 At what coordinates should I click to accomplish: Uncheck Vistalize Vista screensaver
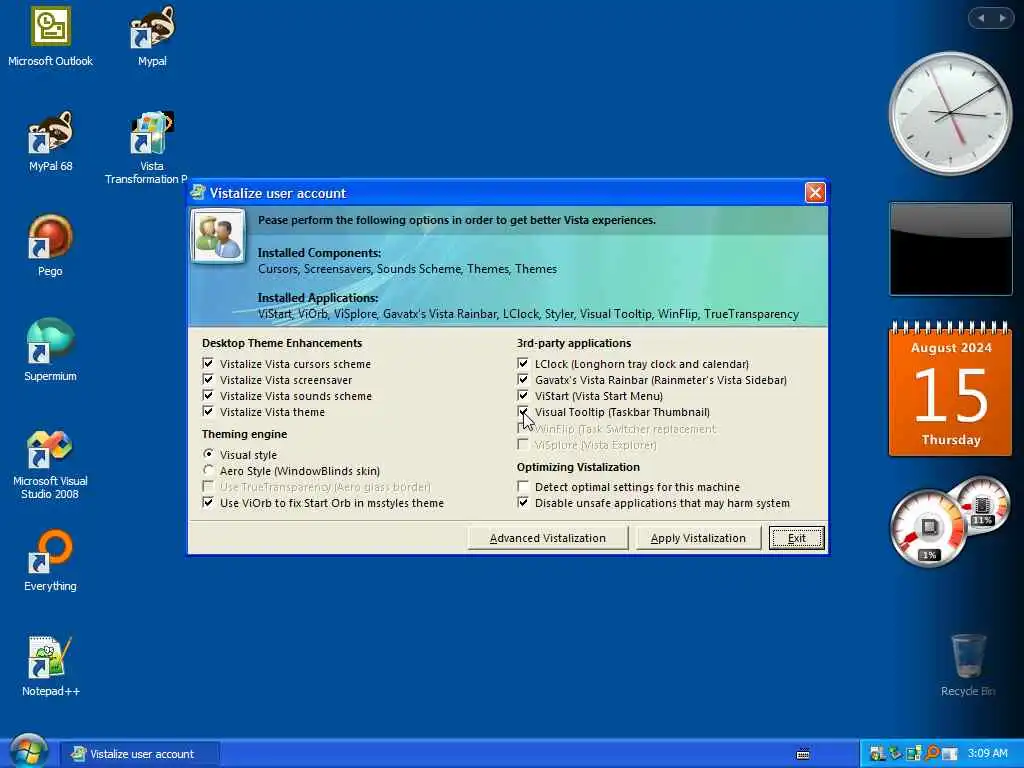[x=208, y=379]
